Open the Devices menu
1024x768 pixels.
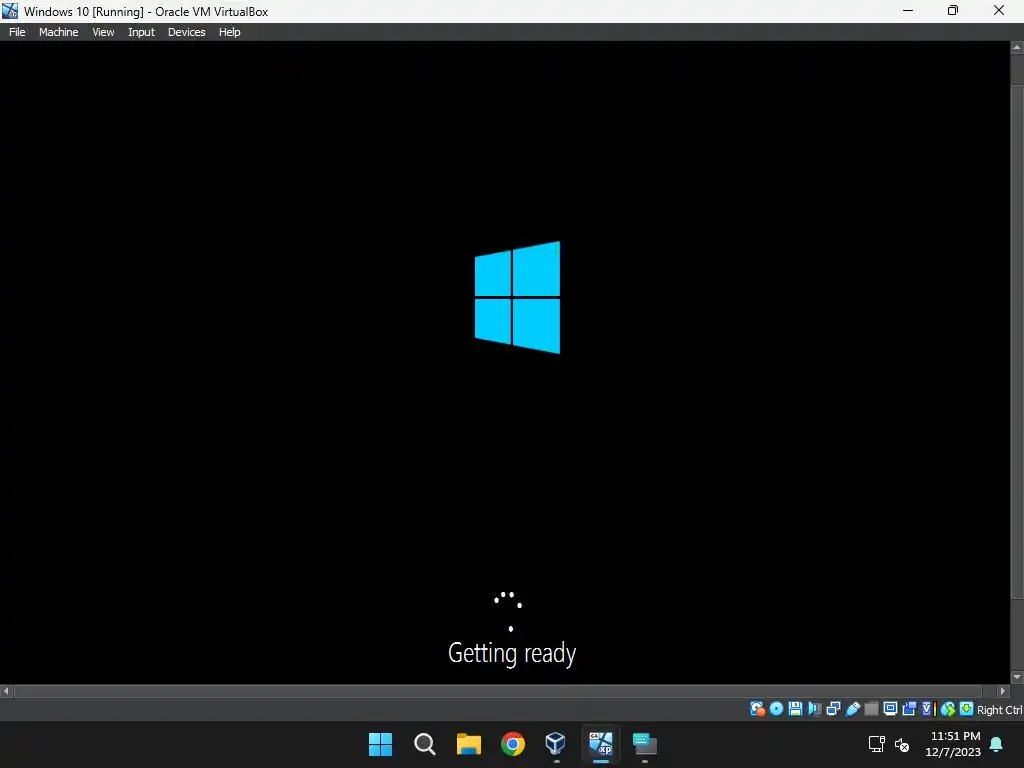[186, 32]
